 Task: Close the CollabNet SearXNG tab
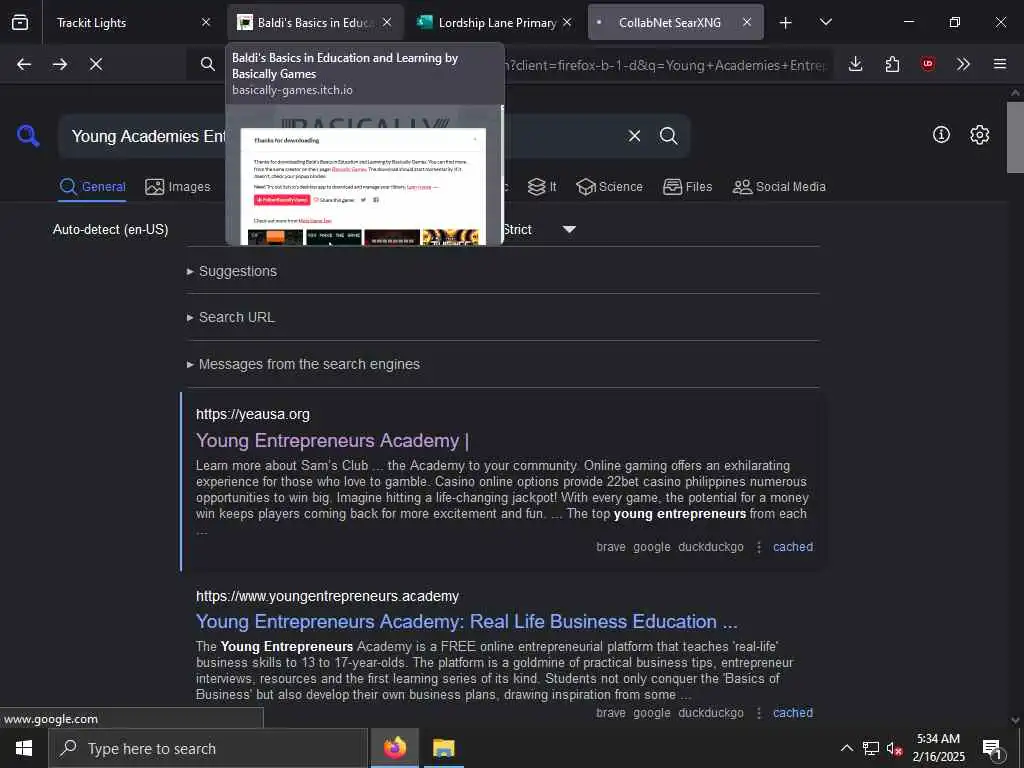pos(746,22)
